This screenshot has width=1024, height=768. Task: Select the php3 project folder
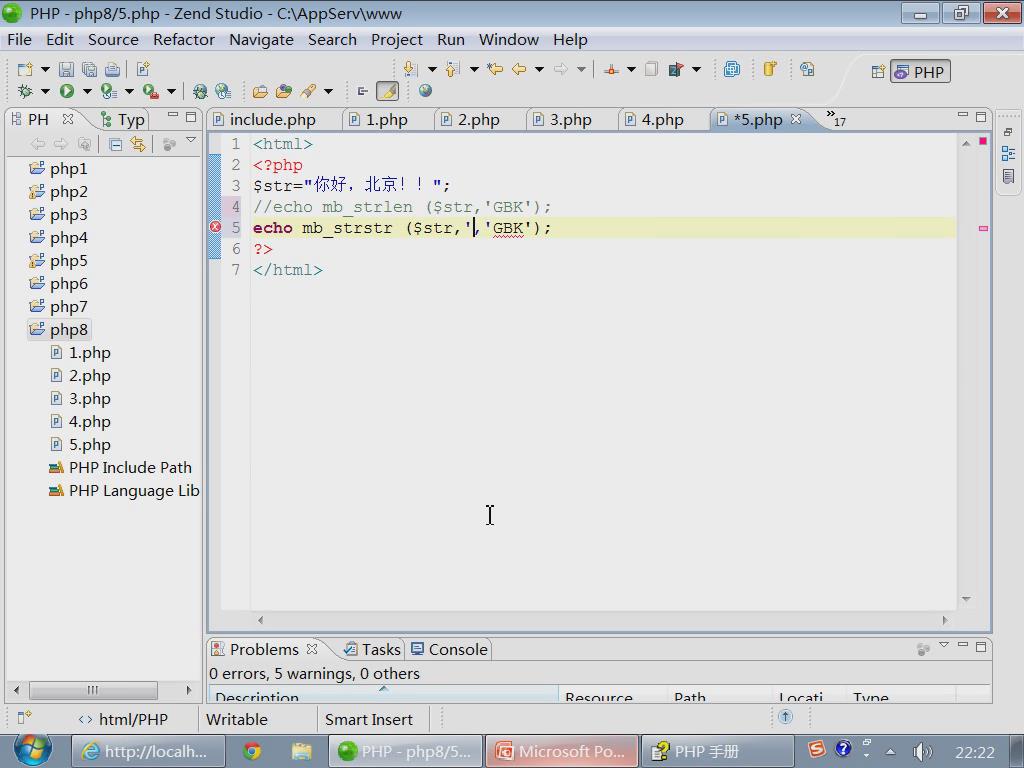coord(58,215)
